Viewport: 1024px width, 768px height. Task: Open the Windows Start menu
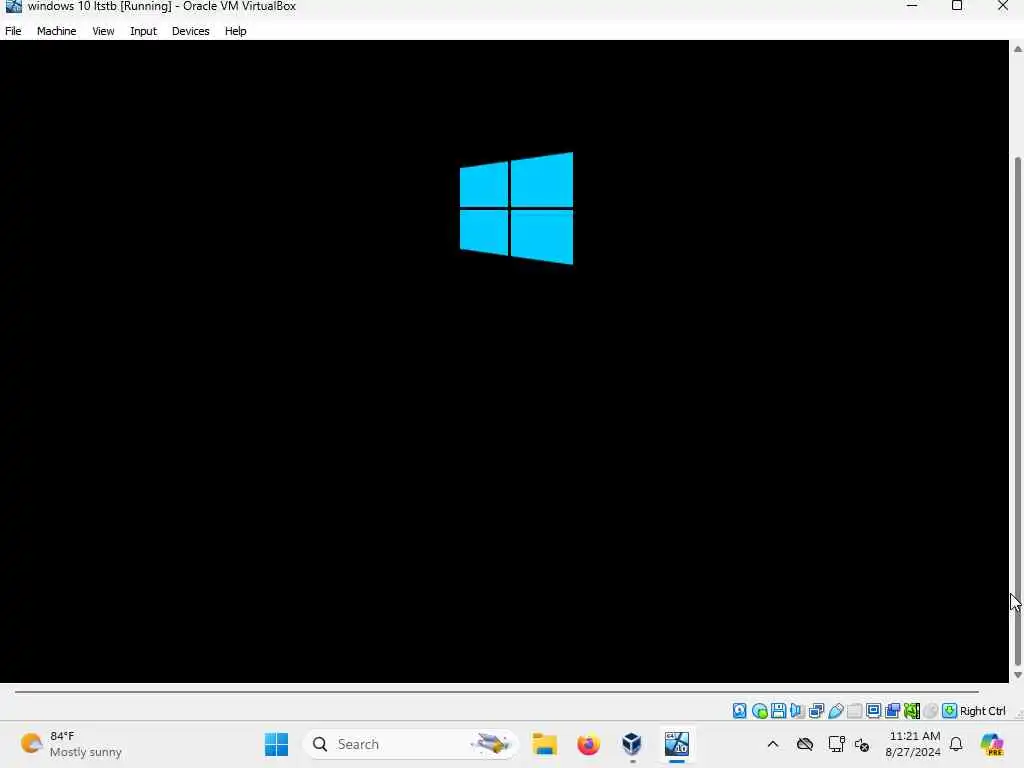point(276,744)
